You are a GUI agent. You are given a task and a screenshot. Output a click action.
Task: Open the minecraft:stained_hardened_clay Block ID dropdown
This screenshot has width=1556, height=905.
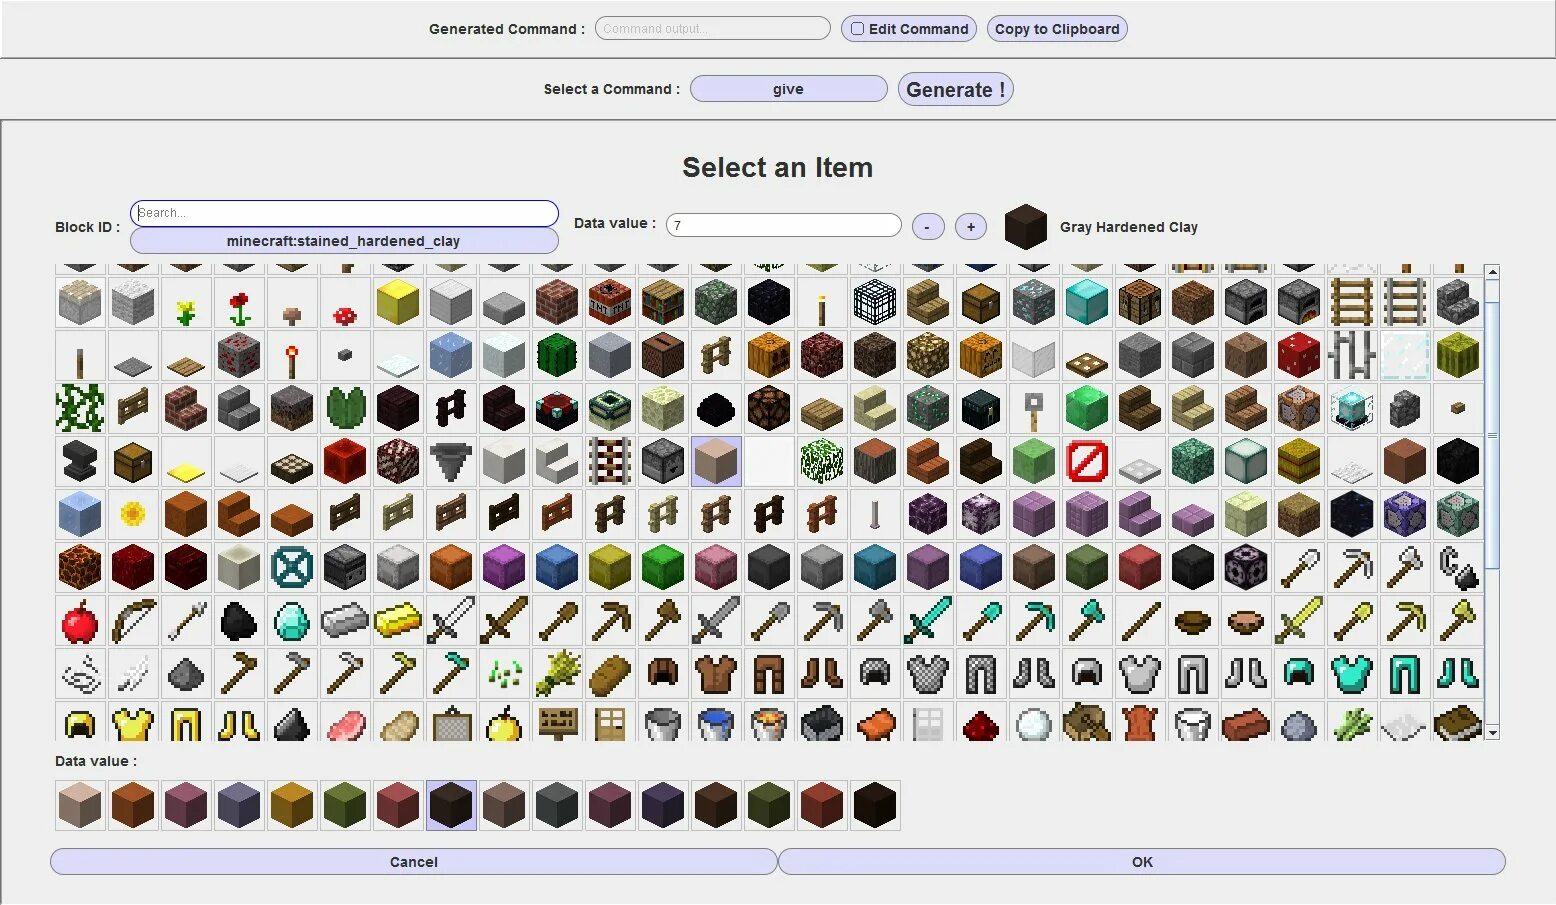[344, 241]
